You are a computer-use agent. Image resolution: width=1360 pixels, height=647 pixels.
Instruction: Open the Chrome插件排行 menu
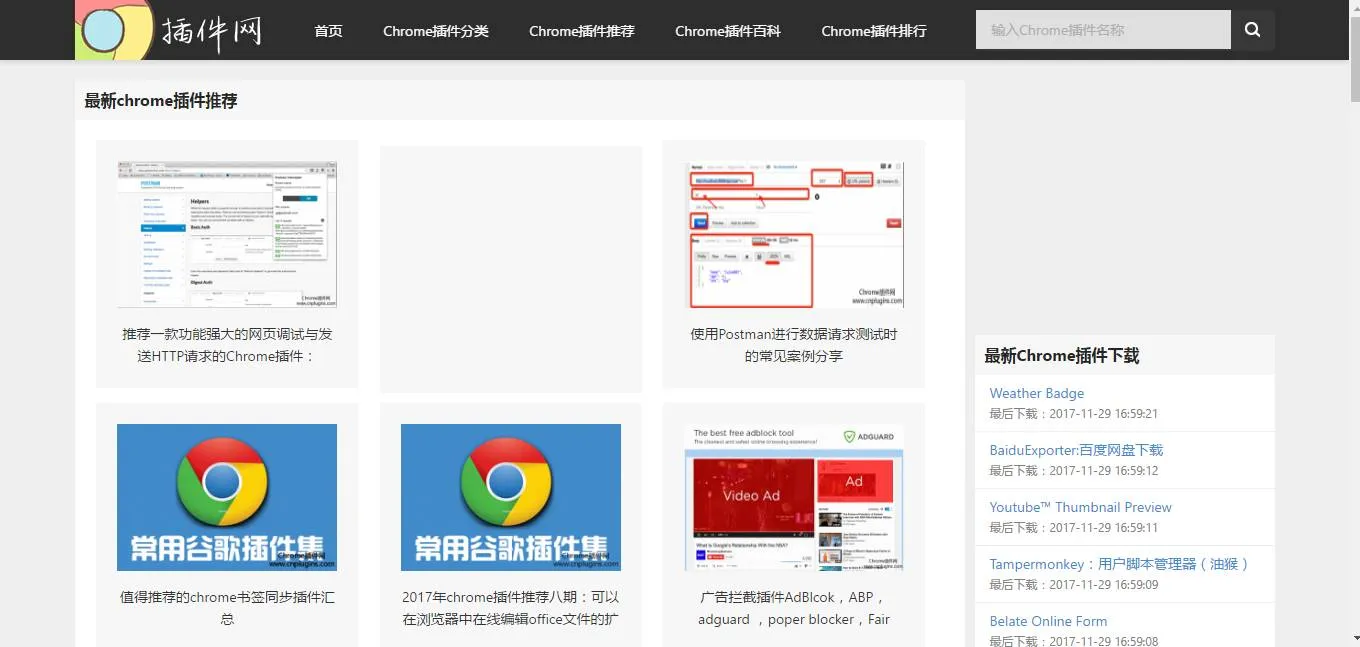(874, 31)
